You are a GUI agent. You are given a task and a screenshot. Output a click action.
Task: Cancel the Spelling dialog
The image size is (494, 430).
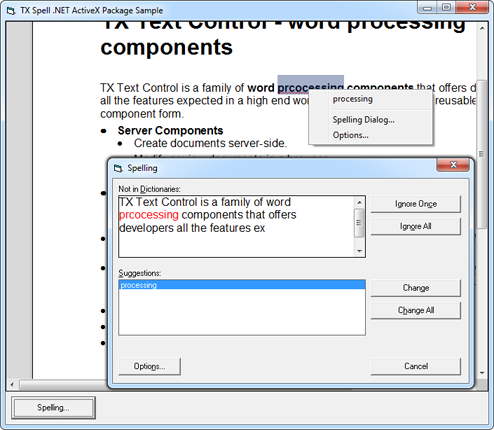[416, 366]
